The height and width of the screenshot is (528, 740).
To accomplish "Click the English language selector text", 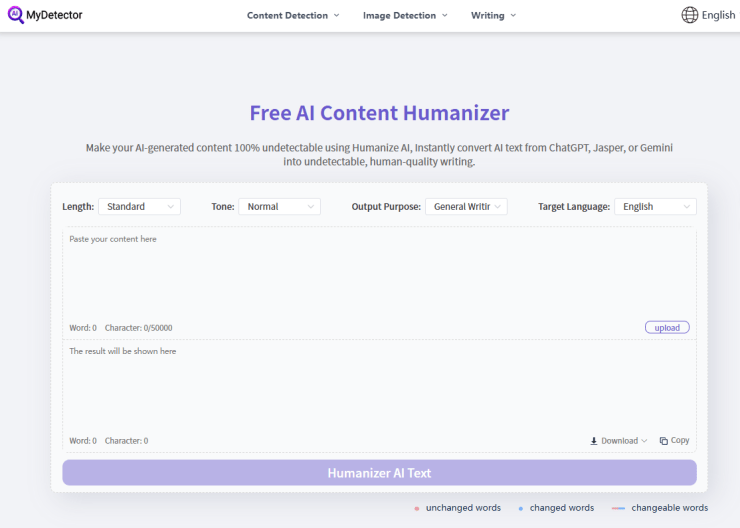I will coord(718,15).
